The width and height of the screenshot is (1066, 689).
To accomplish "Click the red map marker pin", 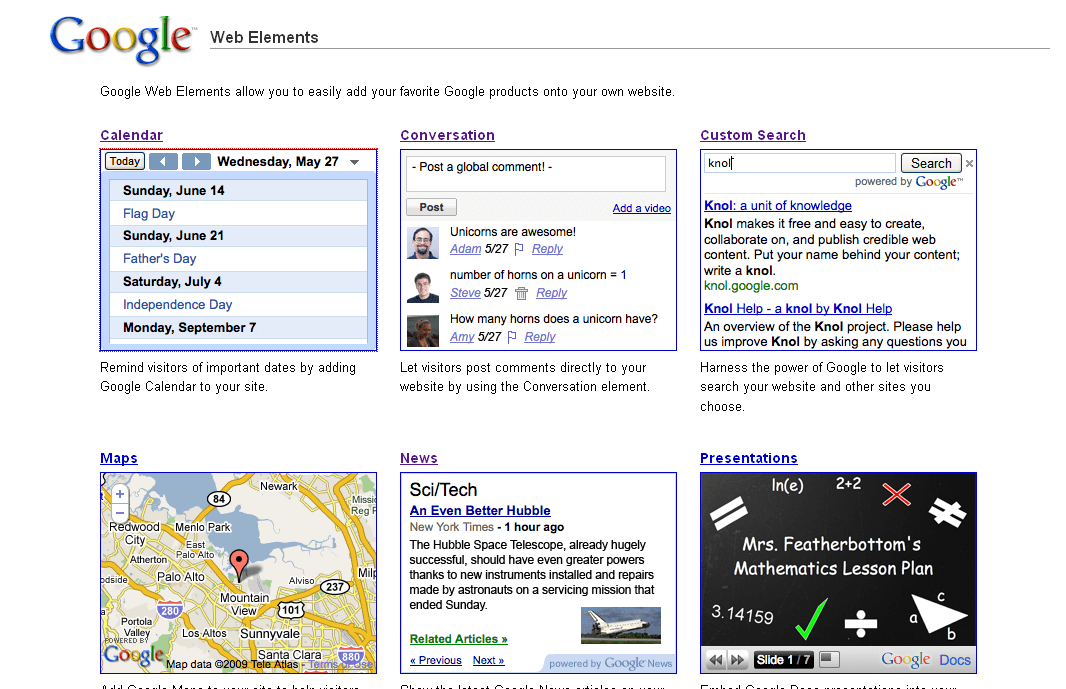I will tap(239, 564).
